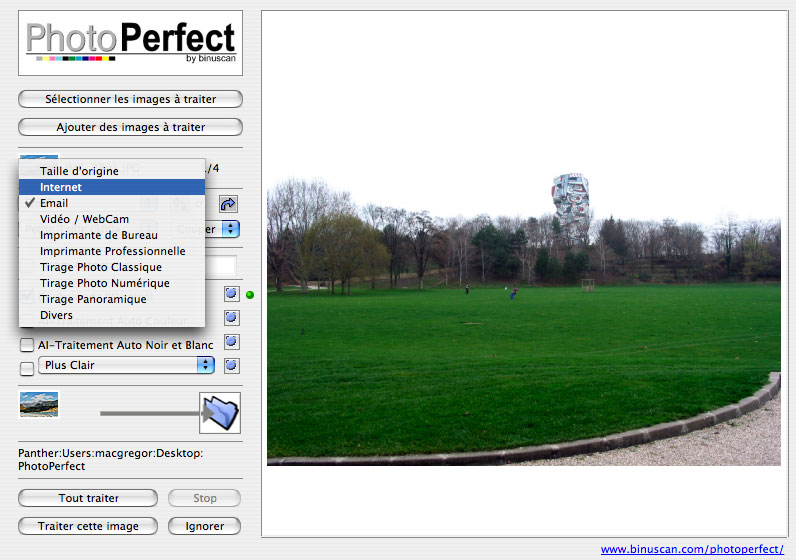Open the Plus Clair dropdown
The width and height of the screenshot is (796, 560).
pyautogui.click(x=126, y=365)
